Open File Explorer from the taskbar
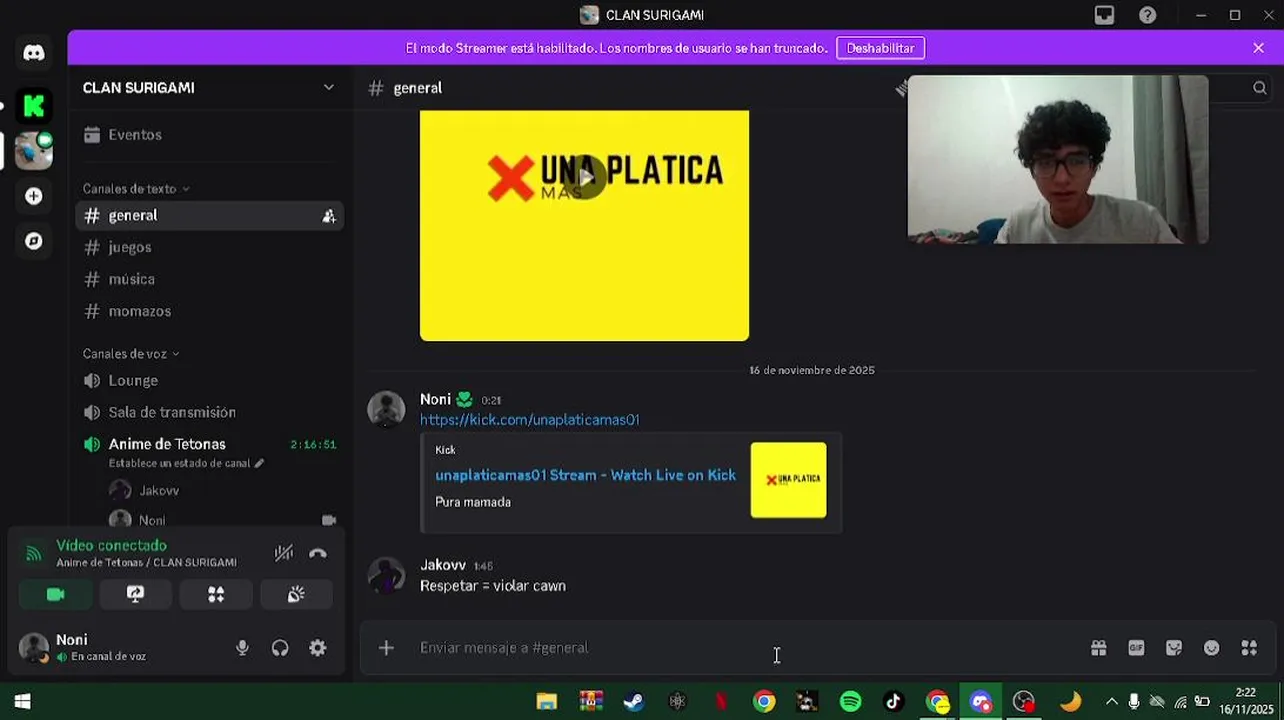 coord(547,702)
